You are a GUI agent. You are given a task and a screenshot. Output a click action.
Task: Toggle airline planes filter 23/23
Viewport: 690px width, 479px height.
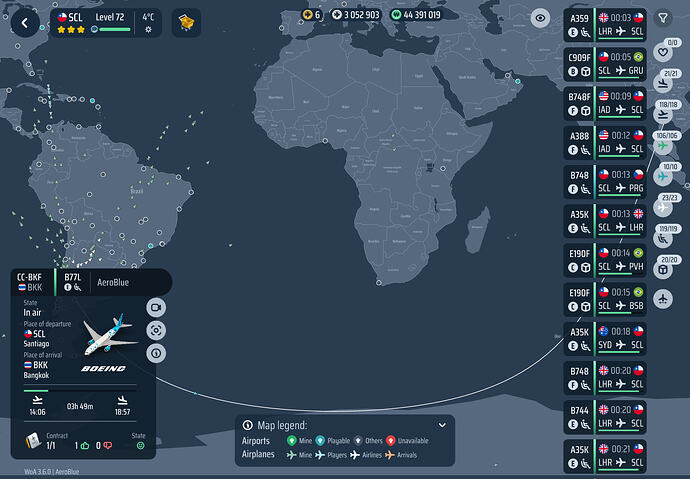tap(663, 208)
